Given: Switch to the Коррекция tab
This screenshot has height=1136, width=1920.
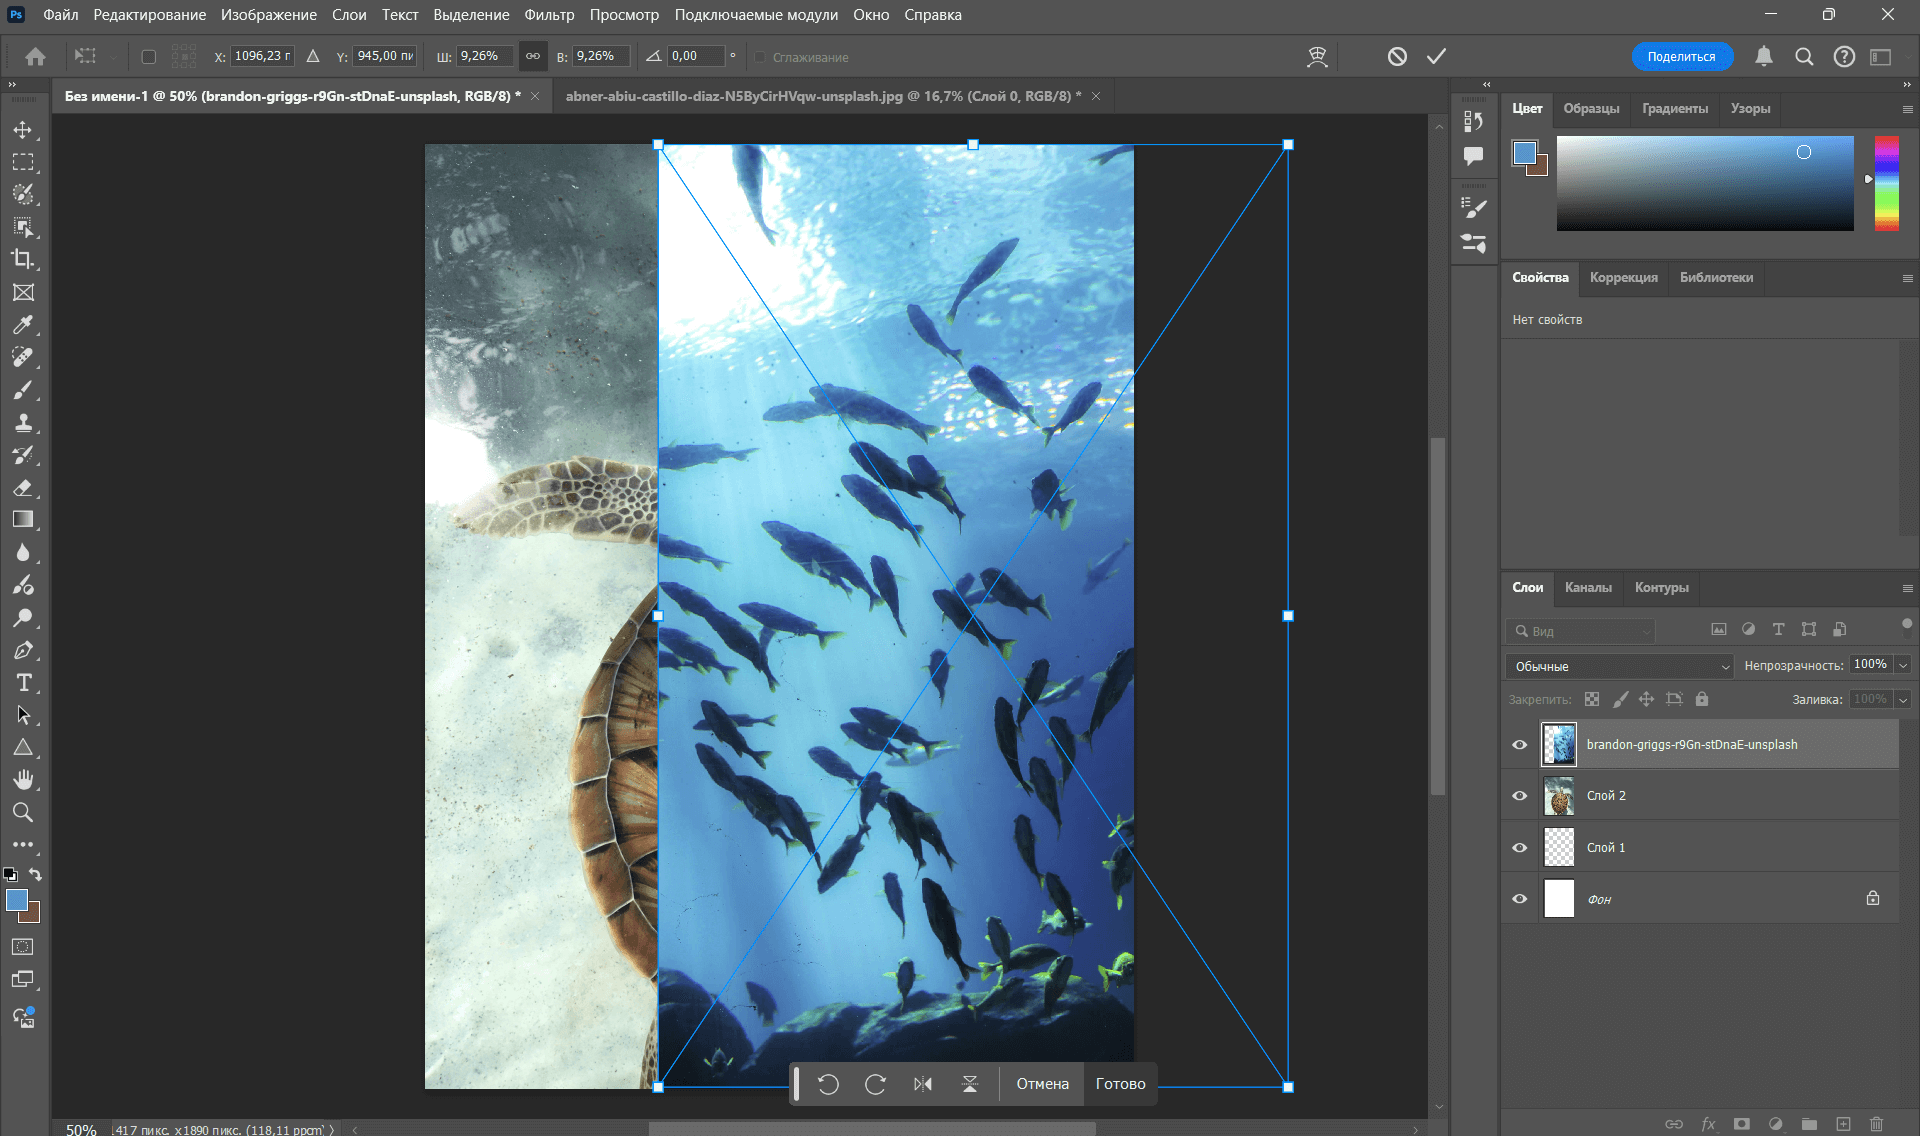Looking at the screenshot, I should coord(1623,278).
